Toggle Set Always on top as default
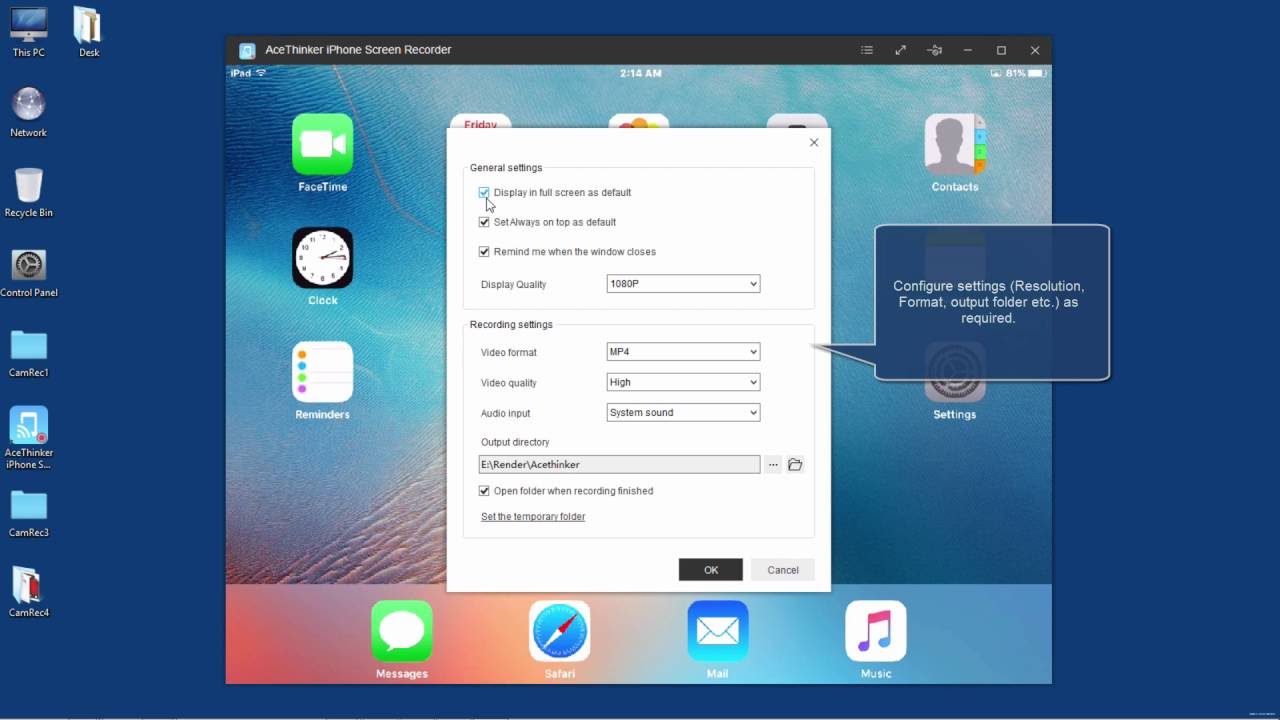Screen dimensions: 1280x720 pyautogui.click(x=484, y=222)
